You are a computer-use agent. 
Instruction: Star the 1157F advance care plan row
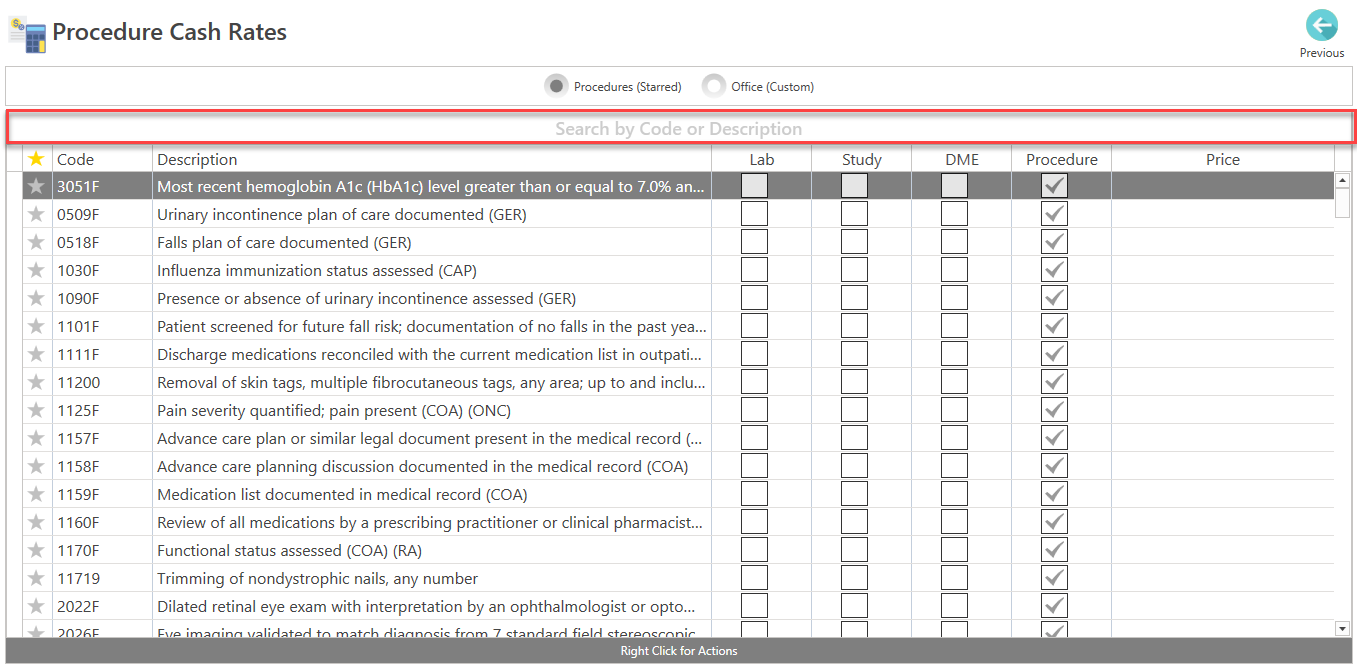[37, 438]
